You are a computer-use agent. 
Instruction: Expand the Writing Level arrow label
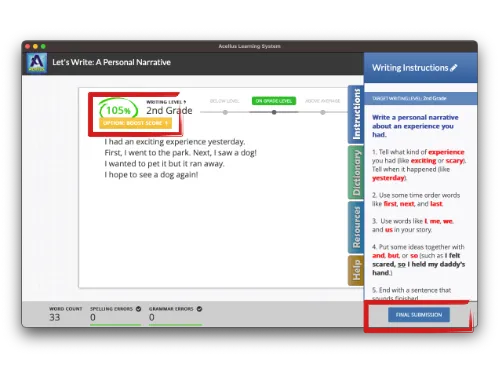coord(166,102)
